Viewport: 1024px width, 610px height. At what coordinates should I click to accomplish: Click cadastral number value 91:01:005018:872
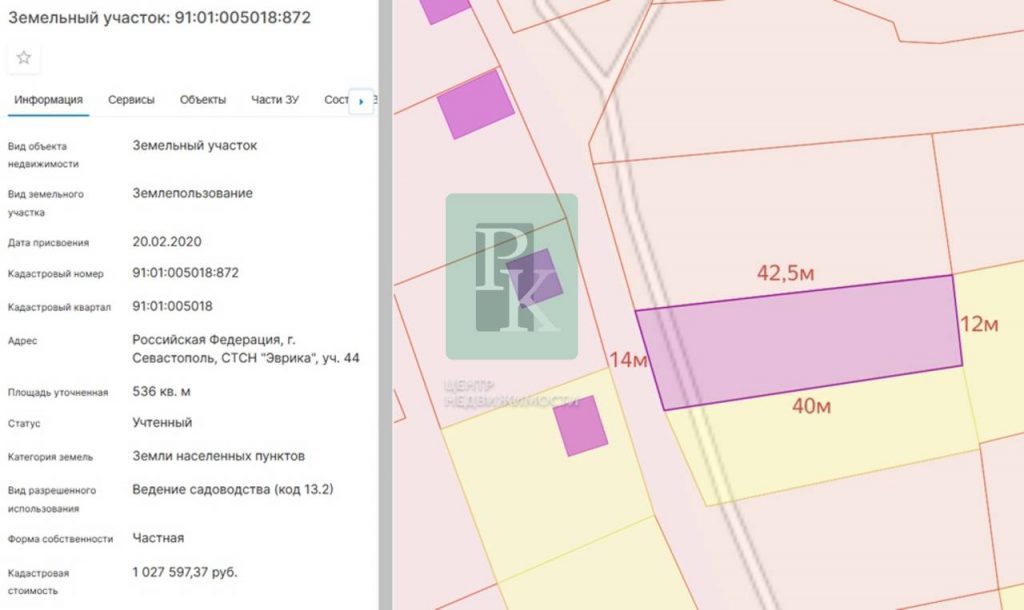click(186, 273)
